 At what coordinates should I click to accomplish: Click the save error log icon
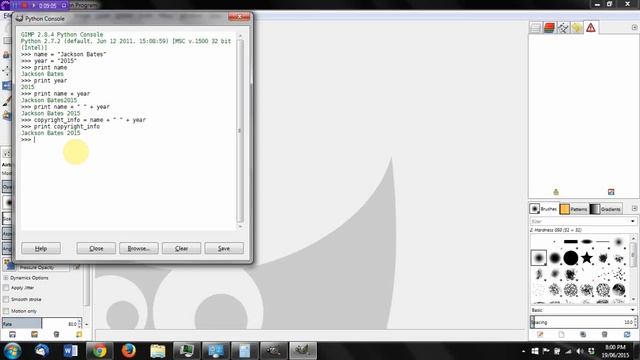tap(611, 192)
